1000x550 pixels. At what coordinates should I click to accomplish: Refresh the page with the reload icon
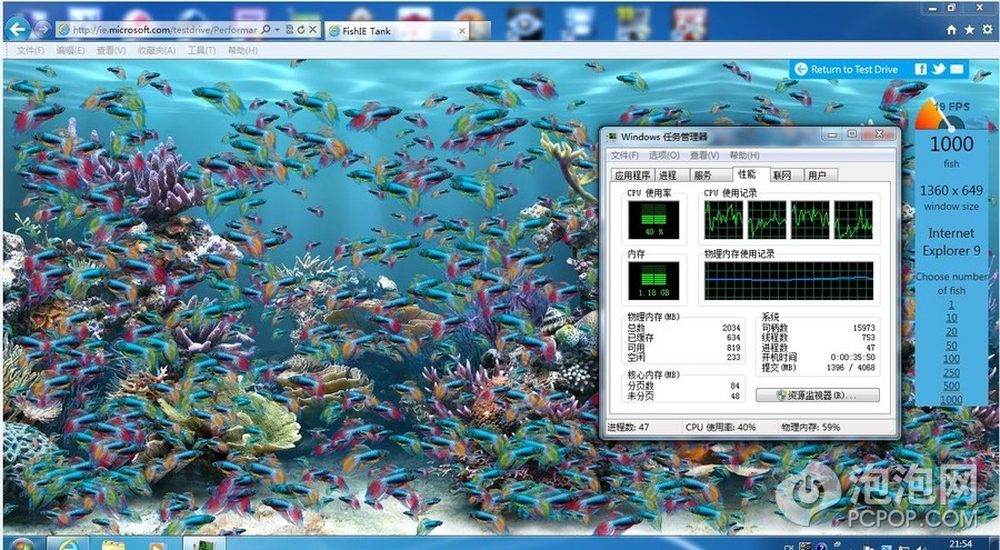(301, 29)
